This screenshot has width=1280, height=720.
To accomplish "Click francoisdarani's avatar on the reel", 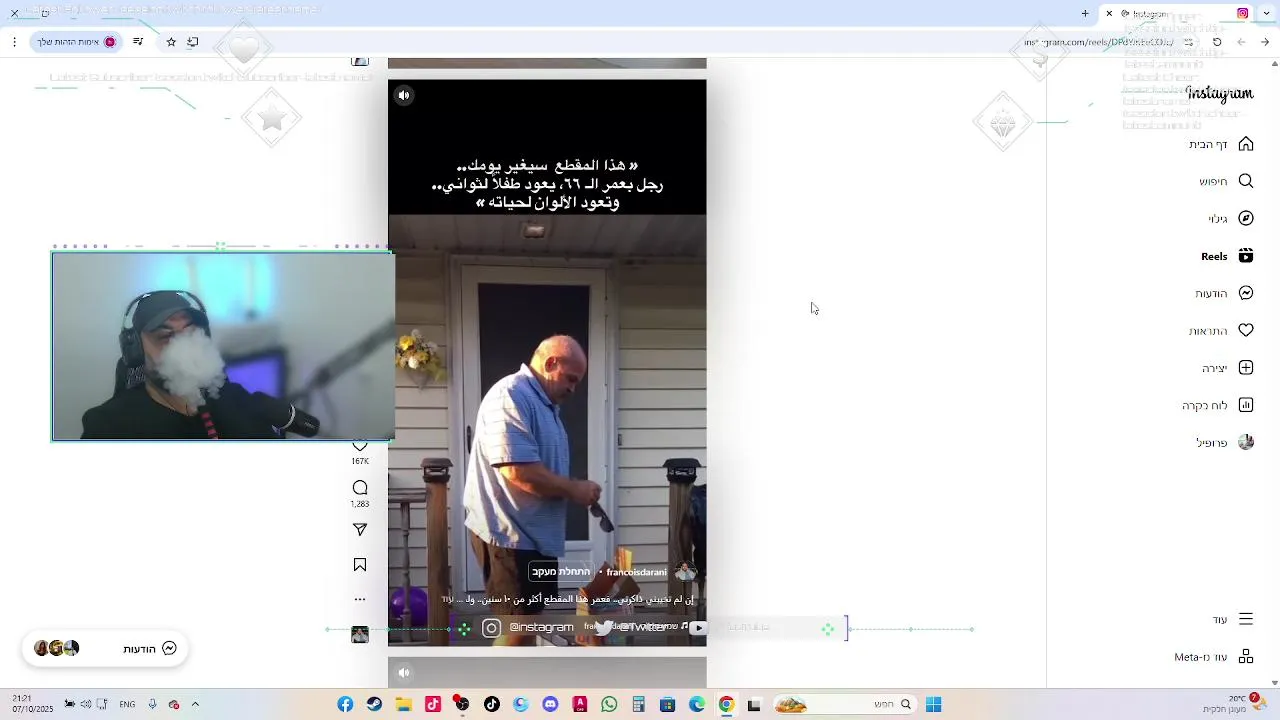I will pyautogui.click(x=685, y=572).
